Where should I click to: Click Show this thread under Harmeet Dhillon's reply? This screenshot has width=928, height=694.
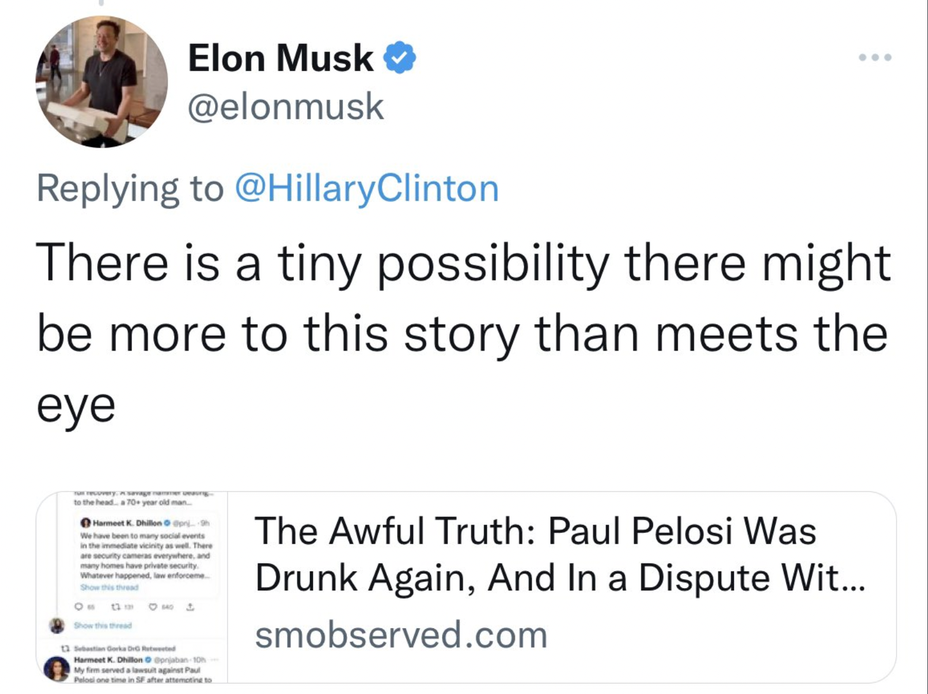[108, 588]
